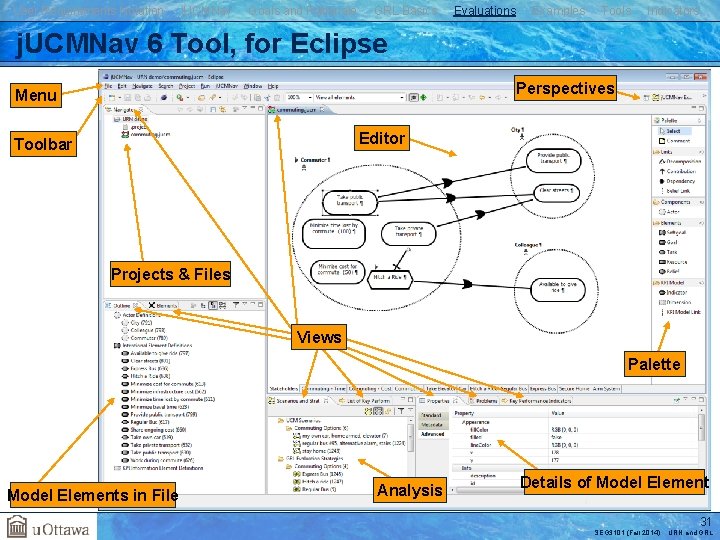Collapse the Elements palette drawer
720x540 pixels.
pos(678,223)
